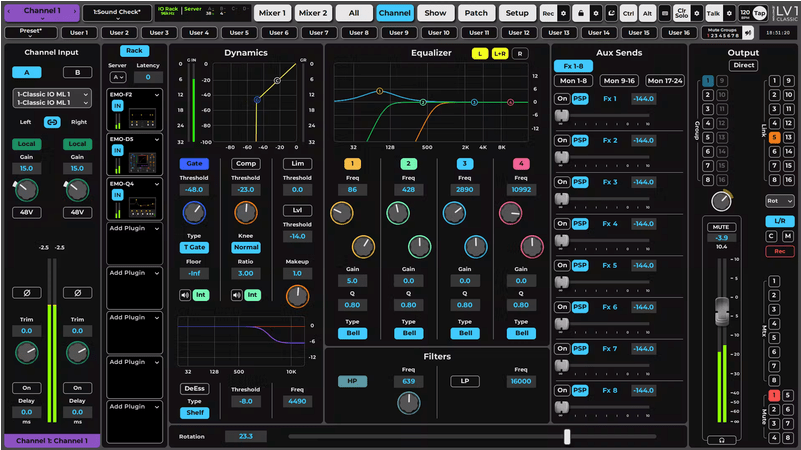Toggle the EMO-Q4 IN button

(x=117, y=195)
